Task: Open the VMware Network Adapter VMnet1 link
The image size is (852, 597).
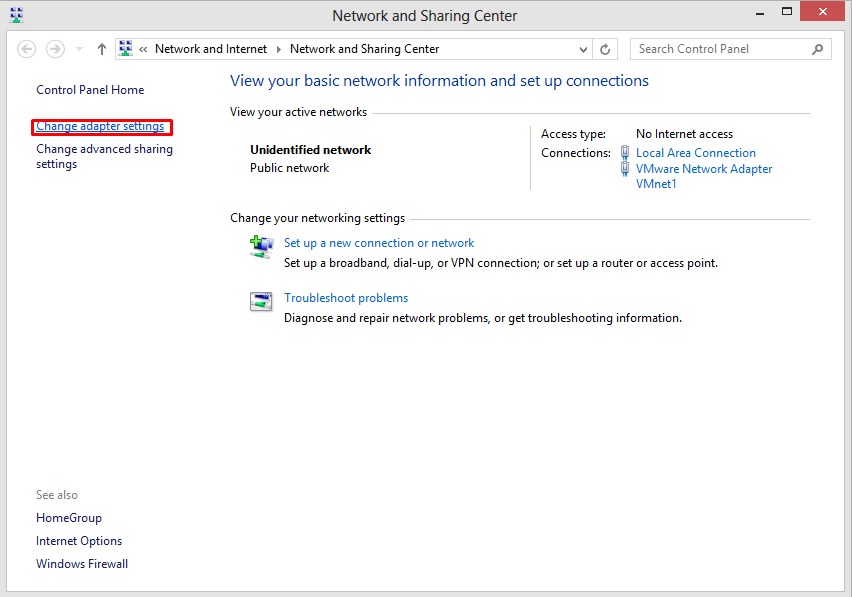Action: pos(704,176)
